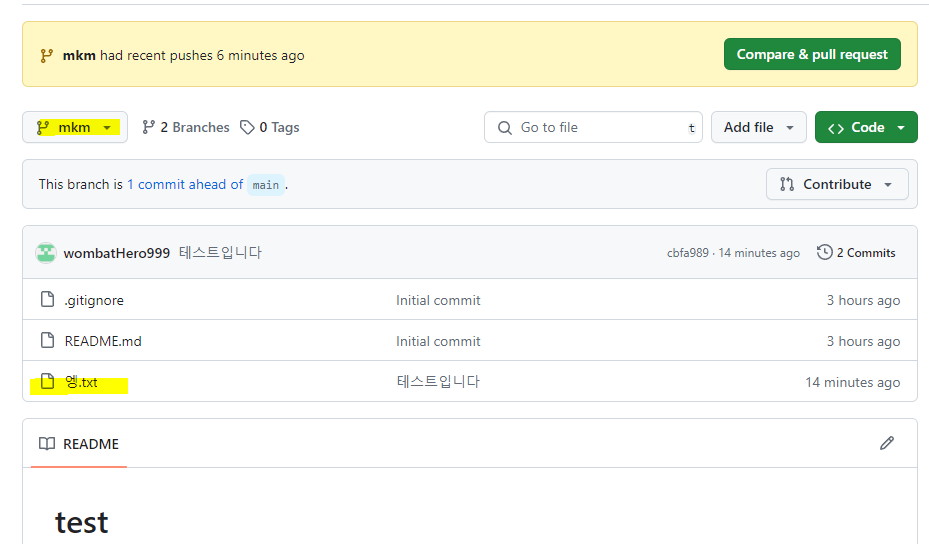Click the pencil icon to edit README
929x544 pixels.
[886, 443]
